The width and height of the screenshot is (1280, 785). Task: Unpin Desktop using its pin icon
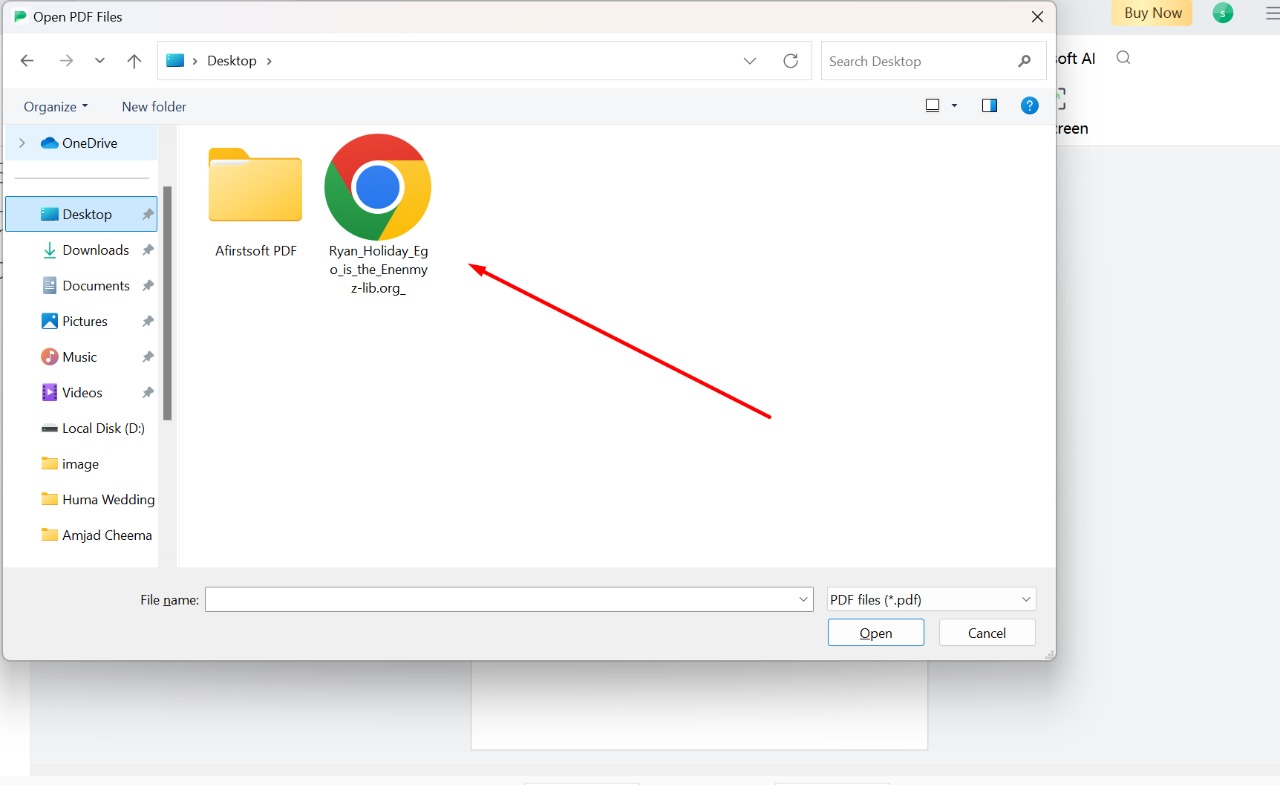[148, 214]
